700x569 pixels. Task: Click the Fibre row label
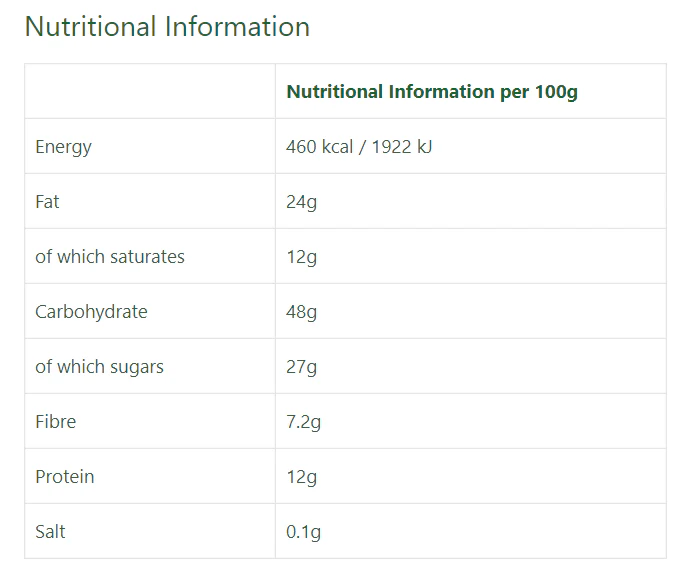tap(56, 422)
